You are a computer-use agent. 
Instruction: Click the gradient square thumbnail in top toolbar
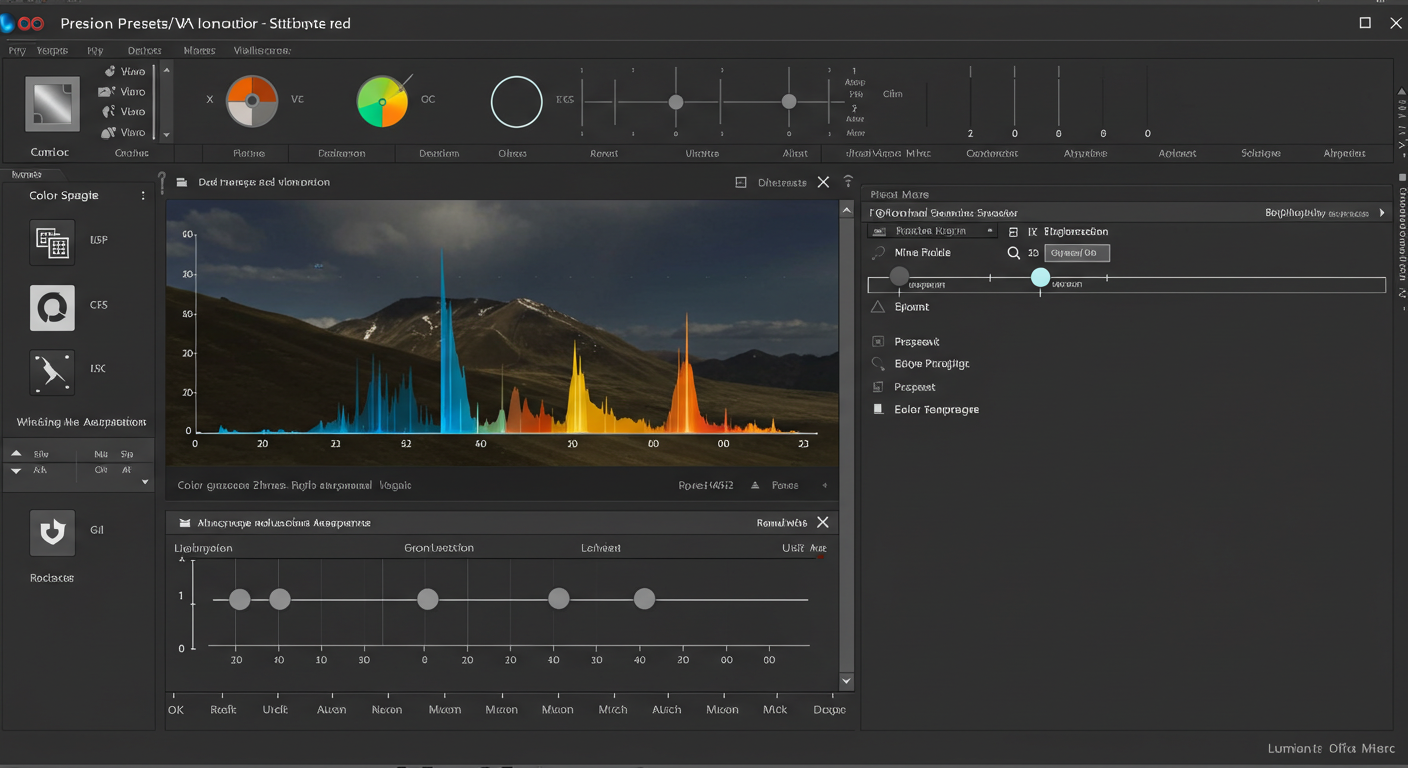coord(52,103)
